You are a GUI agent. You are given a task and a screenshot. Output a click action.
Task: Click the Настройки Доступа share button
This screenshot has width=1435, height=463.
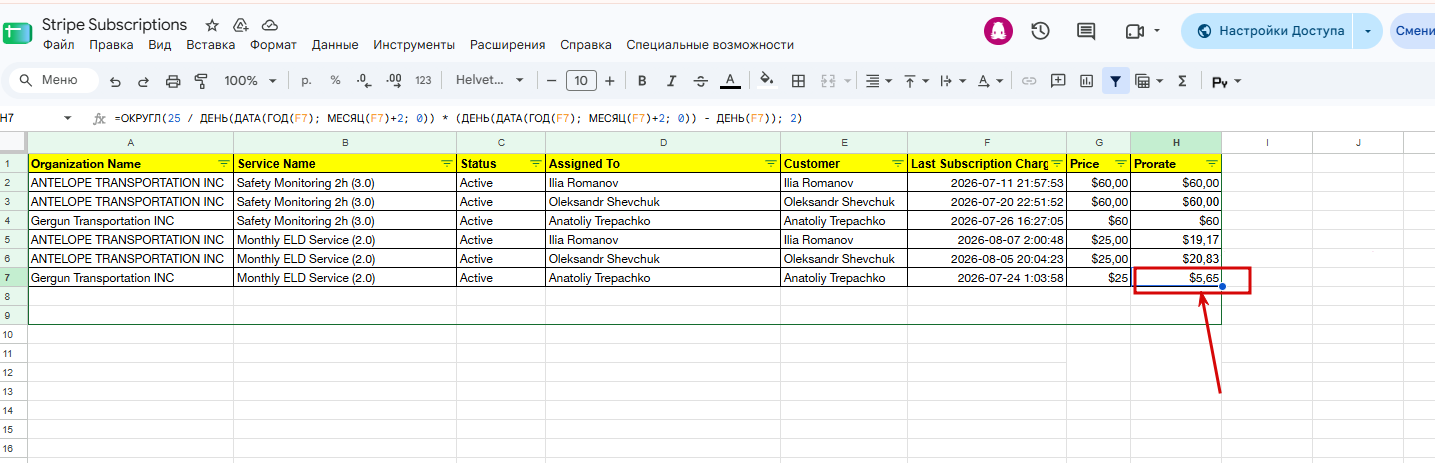1268,31
